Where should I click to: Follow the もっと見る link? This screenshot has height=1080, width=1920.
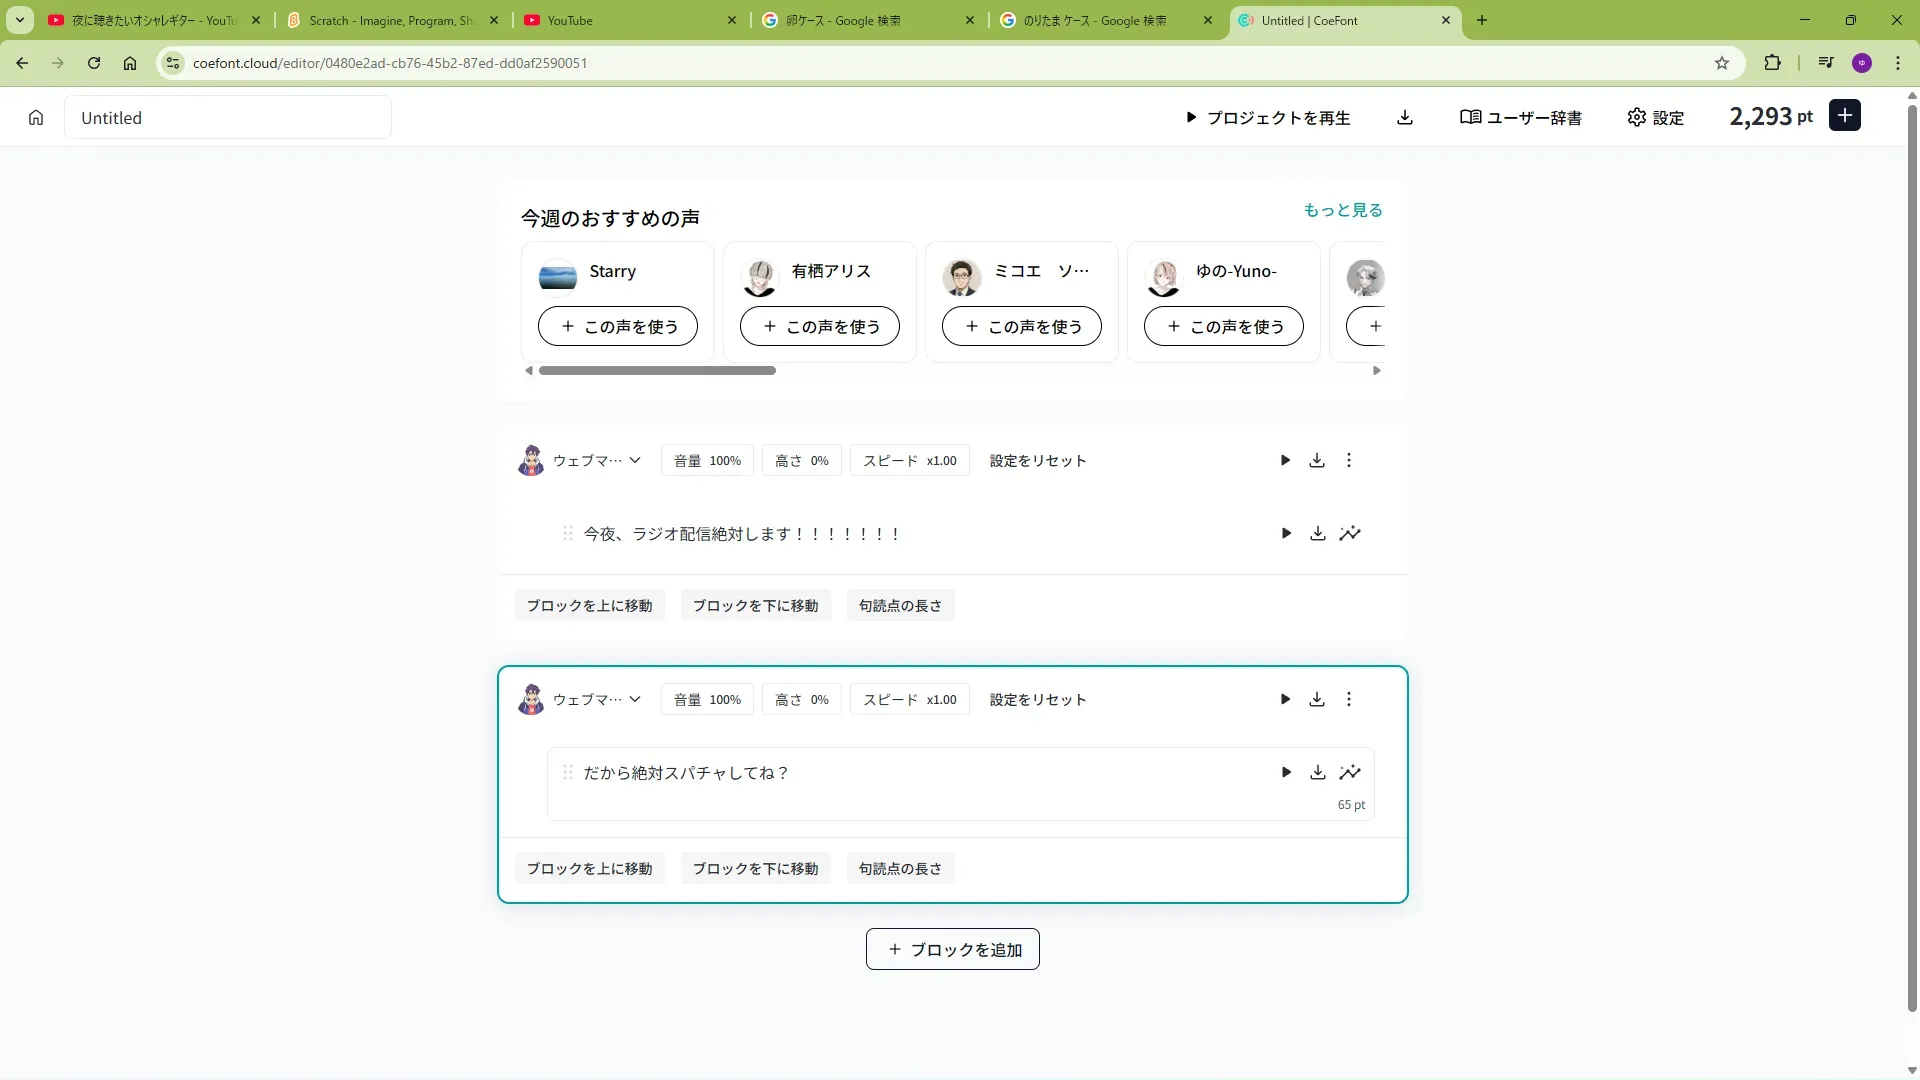pyautogui.click(x=1343, y=210)
